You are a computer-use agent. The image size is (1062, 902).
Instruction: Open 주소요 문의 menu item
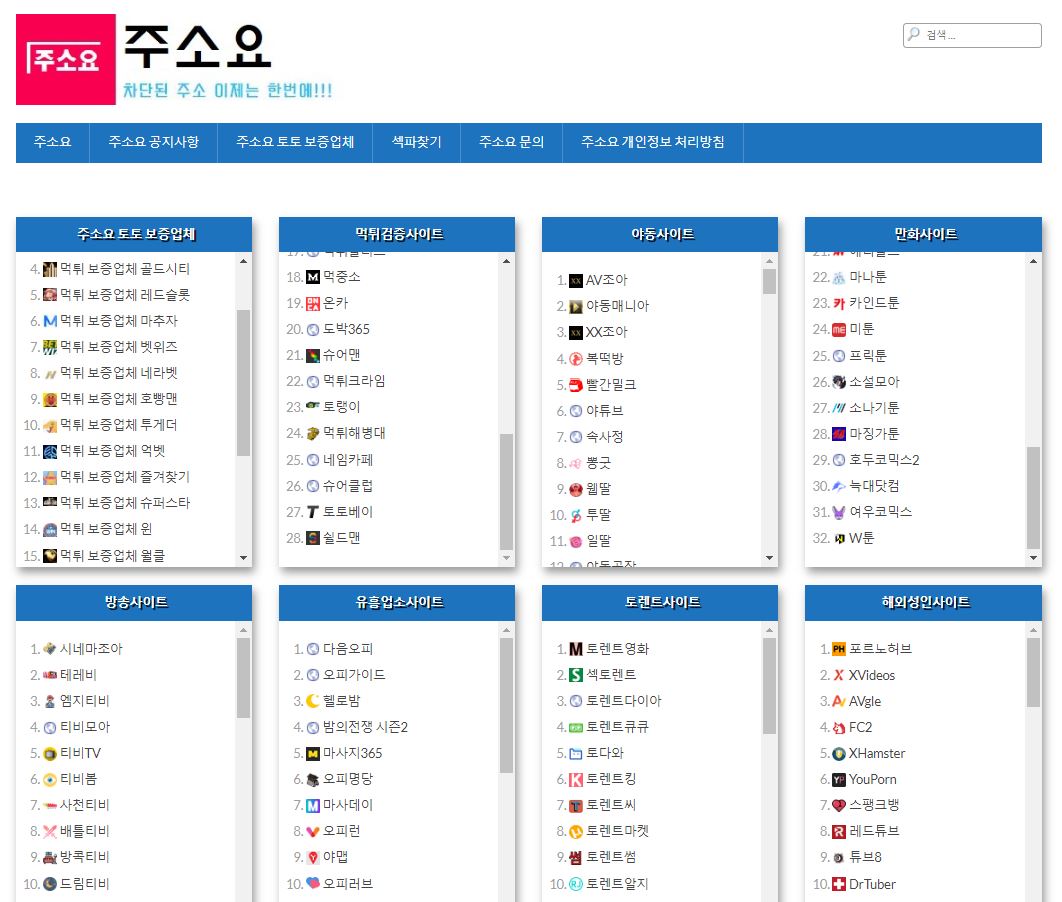point(511,142)
